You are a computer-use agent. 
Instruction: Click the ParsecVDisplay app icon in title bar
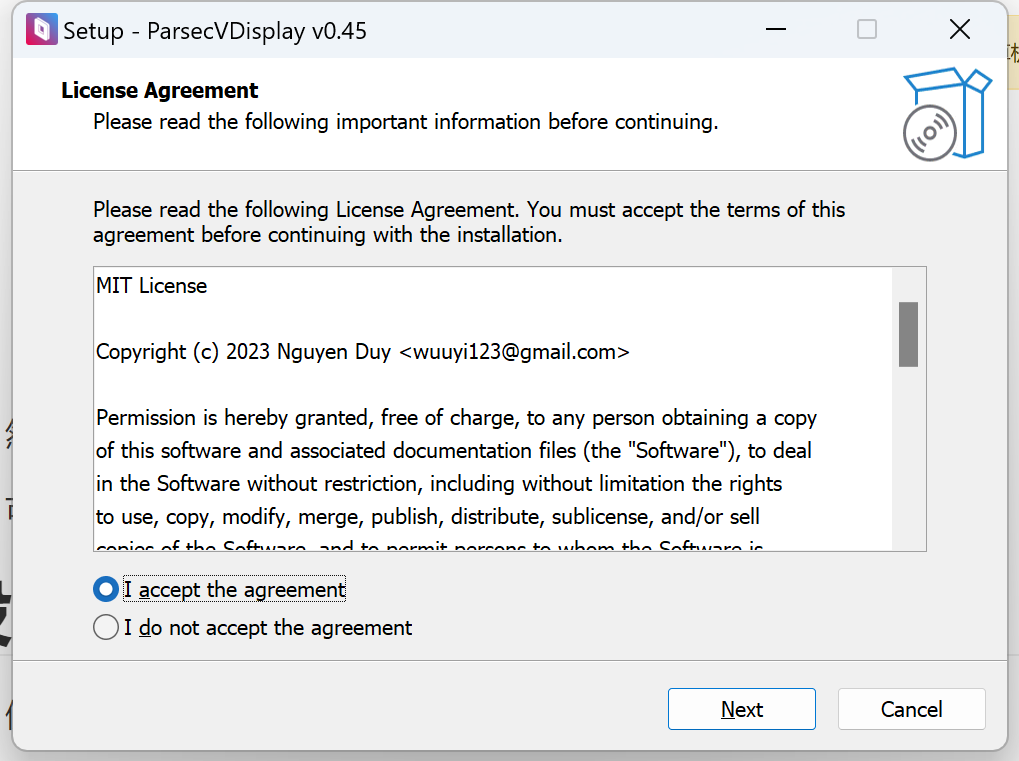click(x=42, y=29)
